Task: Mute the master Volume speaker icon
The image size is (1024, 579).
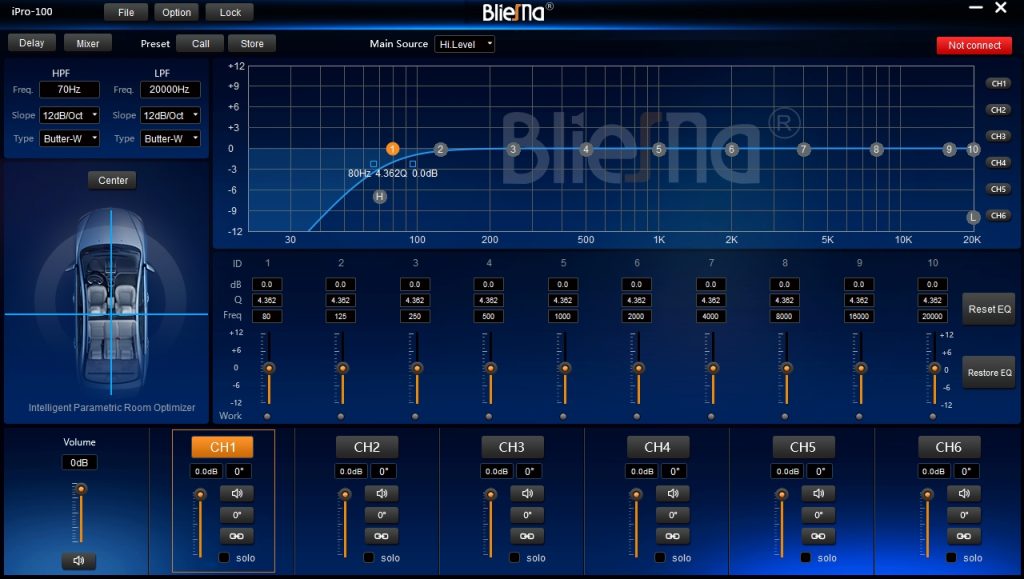Action: click(x=79, y=561)
